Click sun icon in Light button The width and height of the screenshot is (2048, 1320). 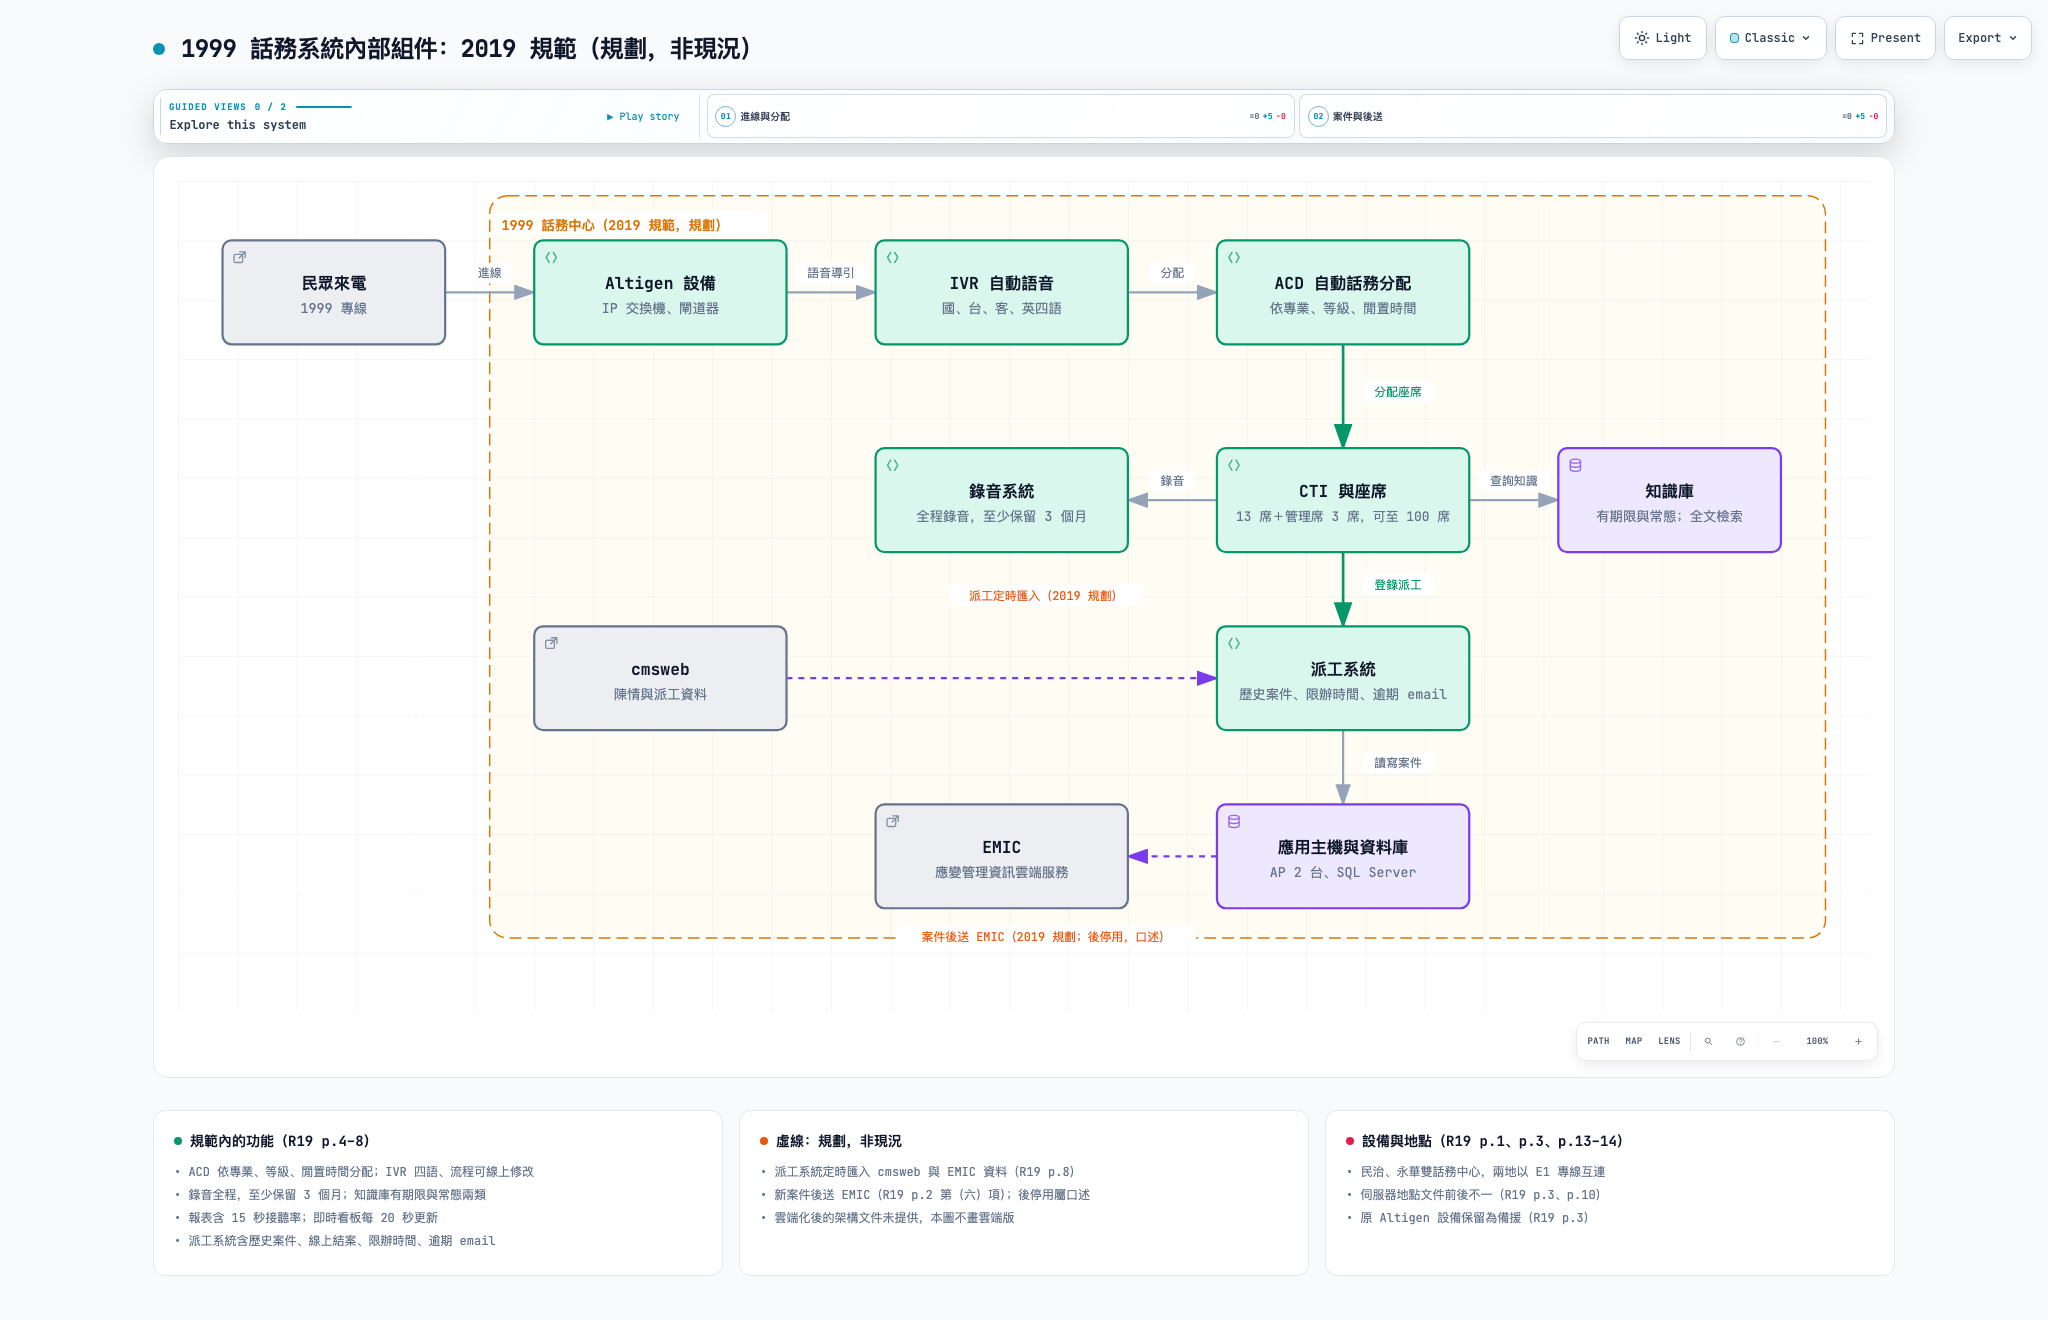pos(1641,38)
